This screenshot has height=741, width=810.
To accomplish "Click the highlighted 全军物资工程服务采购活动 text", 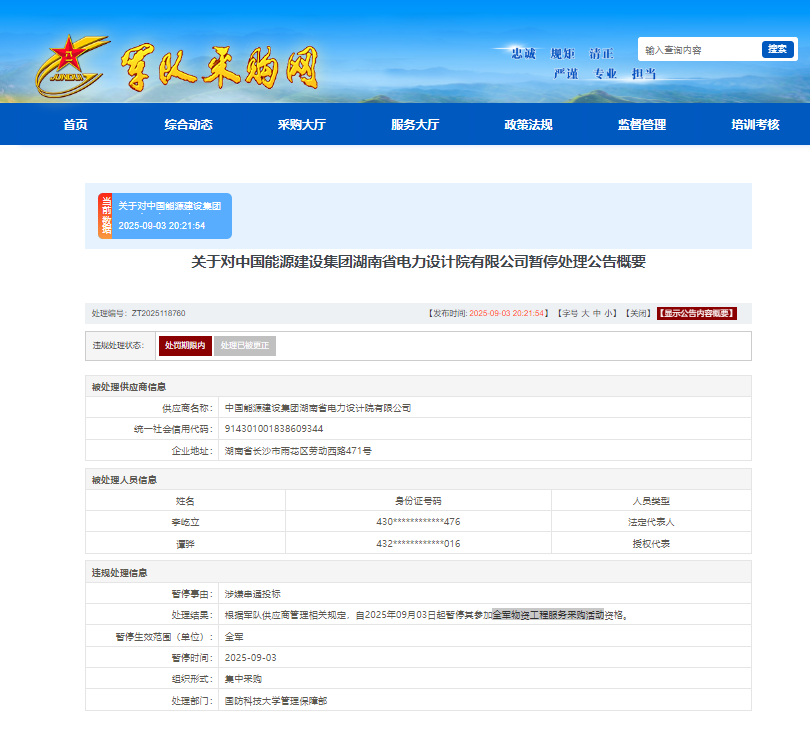I will pyautogui.click(x=548, y=615).
